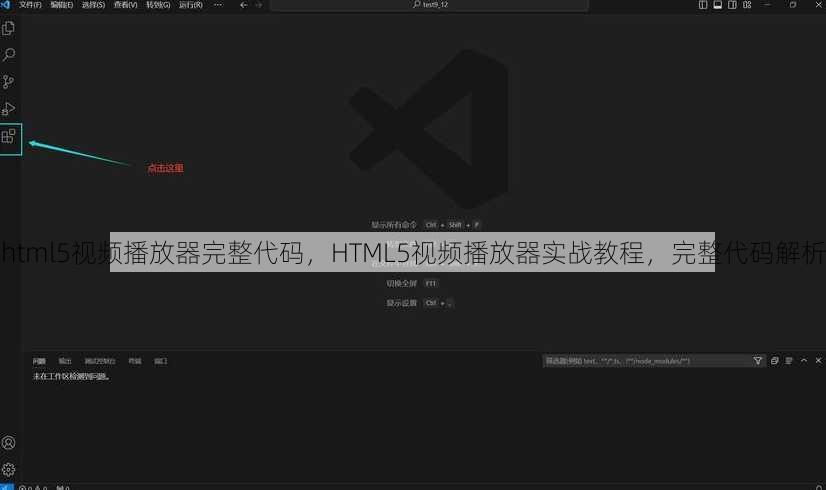826x490 pixels.
Task: Click the test9_12 command center search box
Action: [x=429, y=5]
